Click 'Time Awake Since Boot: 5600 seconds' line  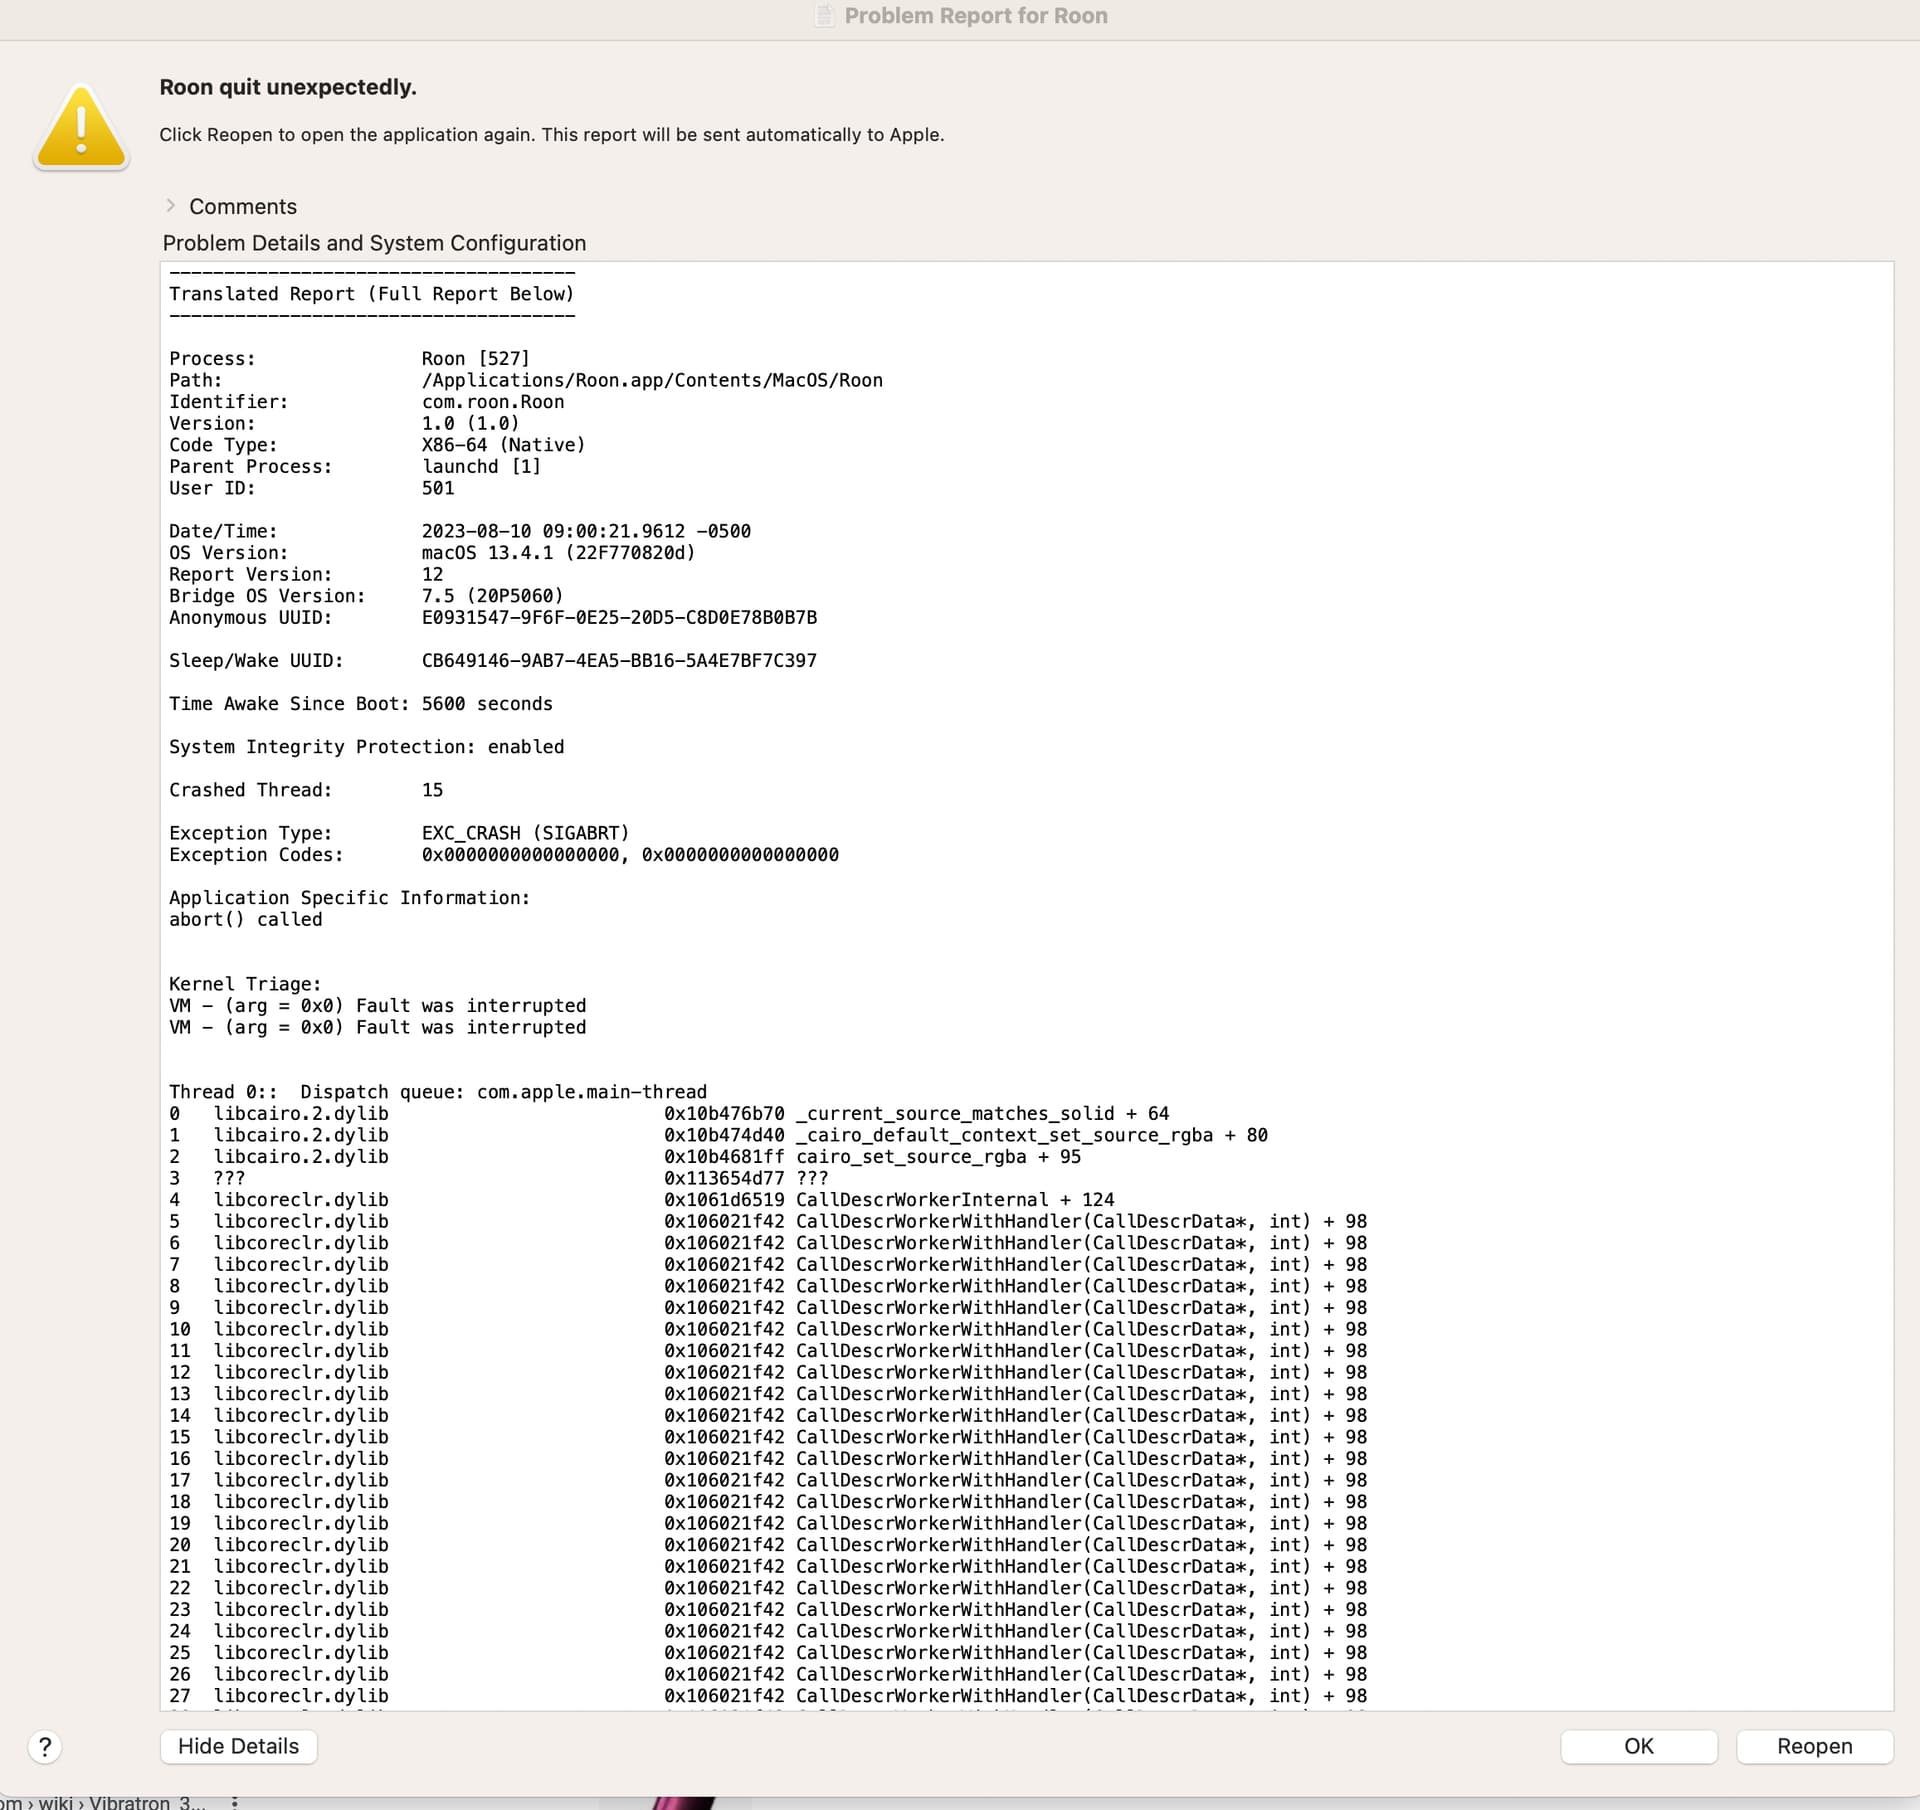(x=360, y=703)
